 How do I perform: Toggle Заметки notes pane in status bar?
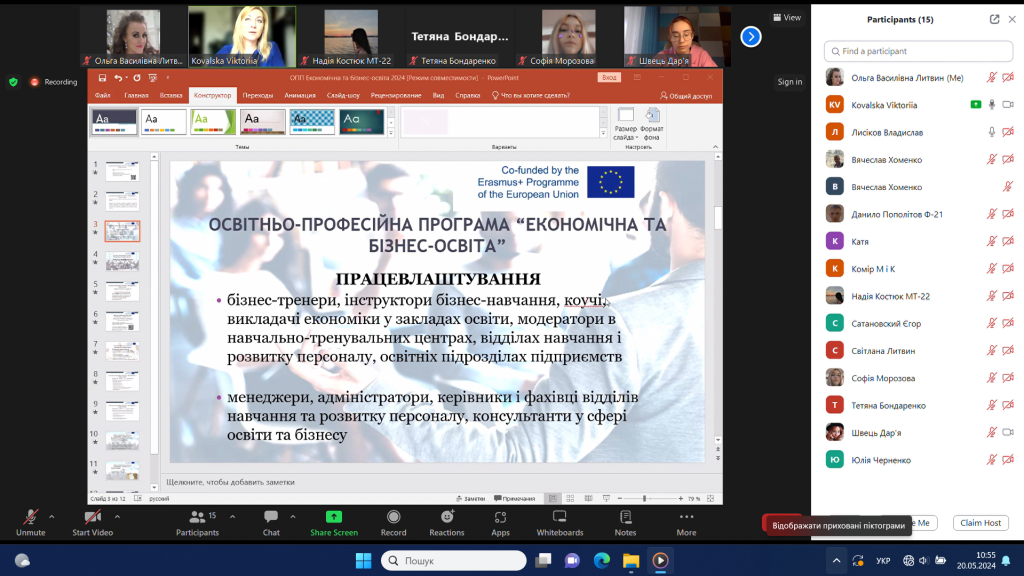point(470,498)
